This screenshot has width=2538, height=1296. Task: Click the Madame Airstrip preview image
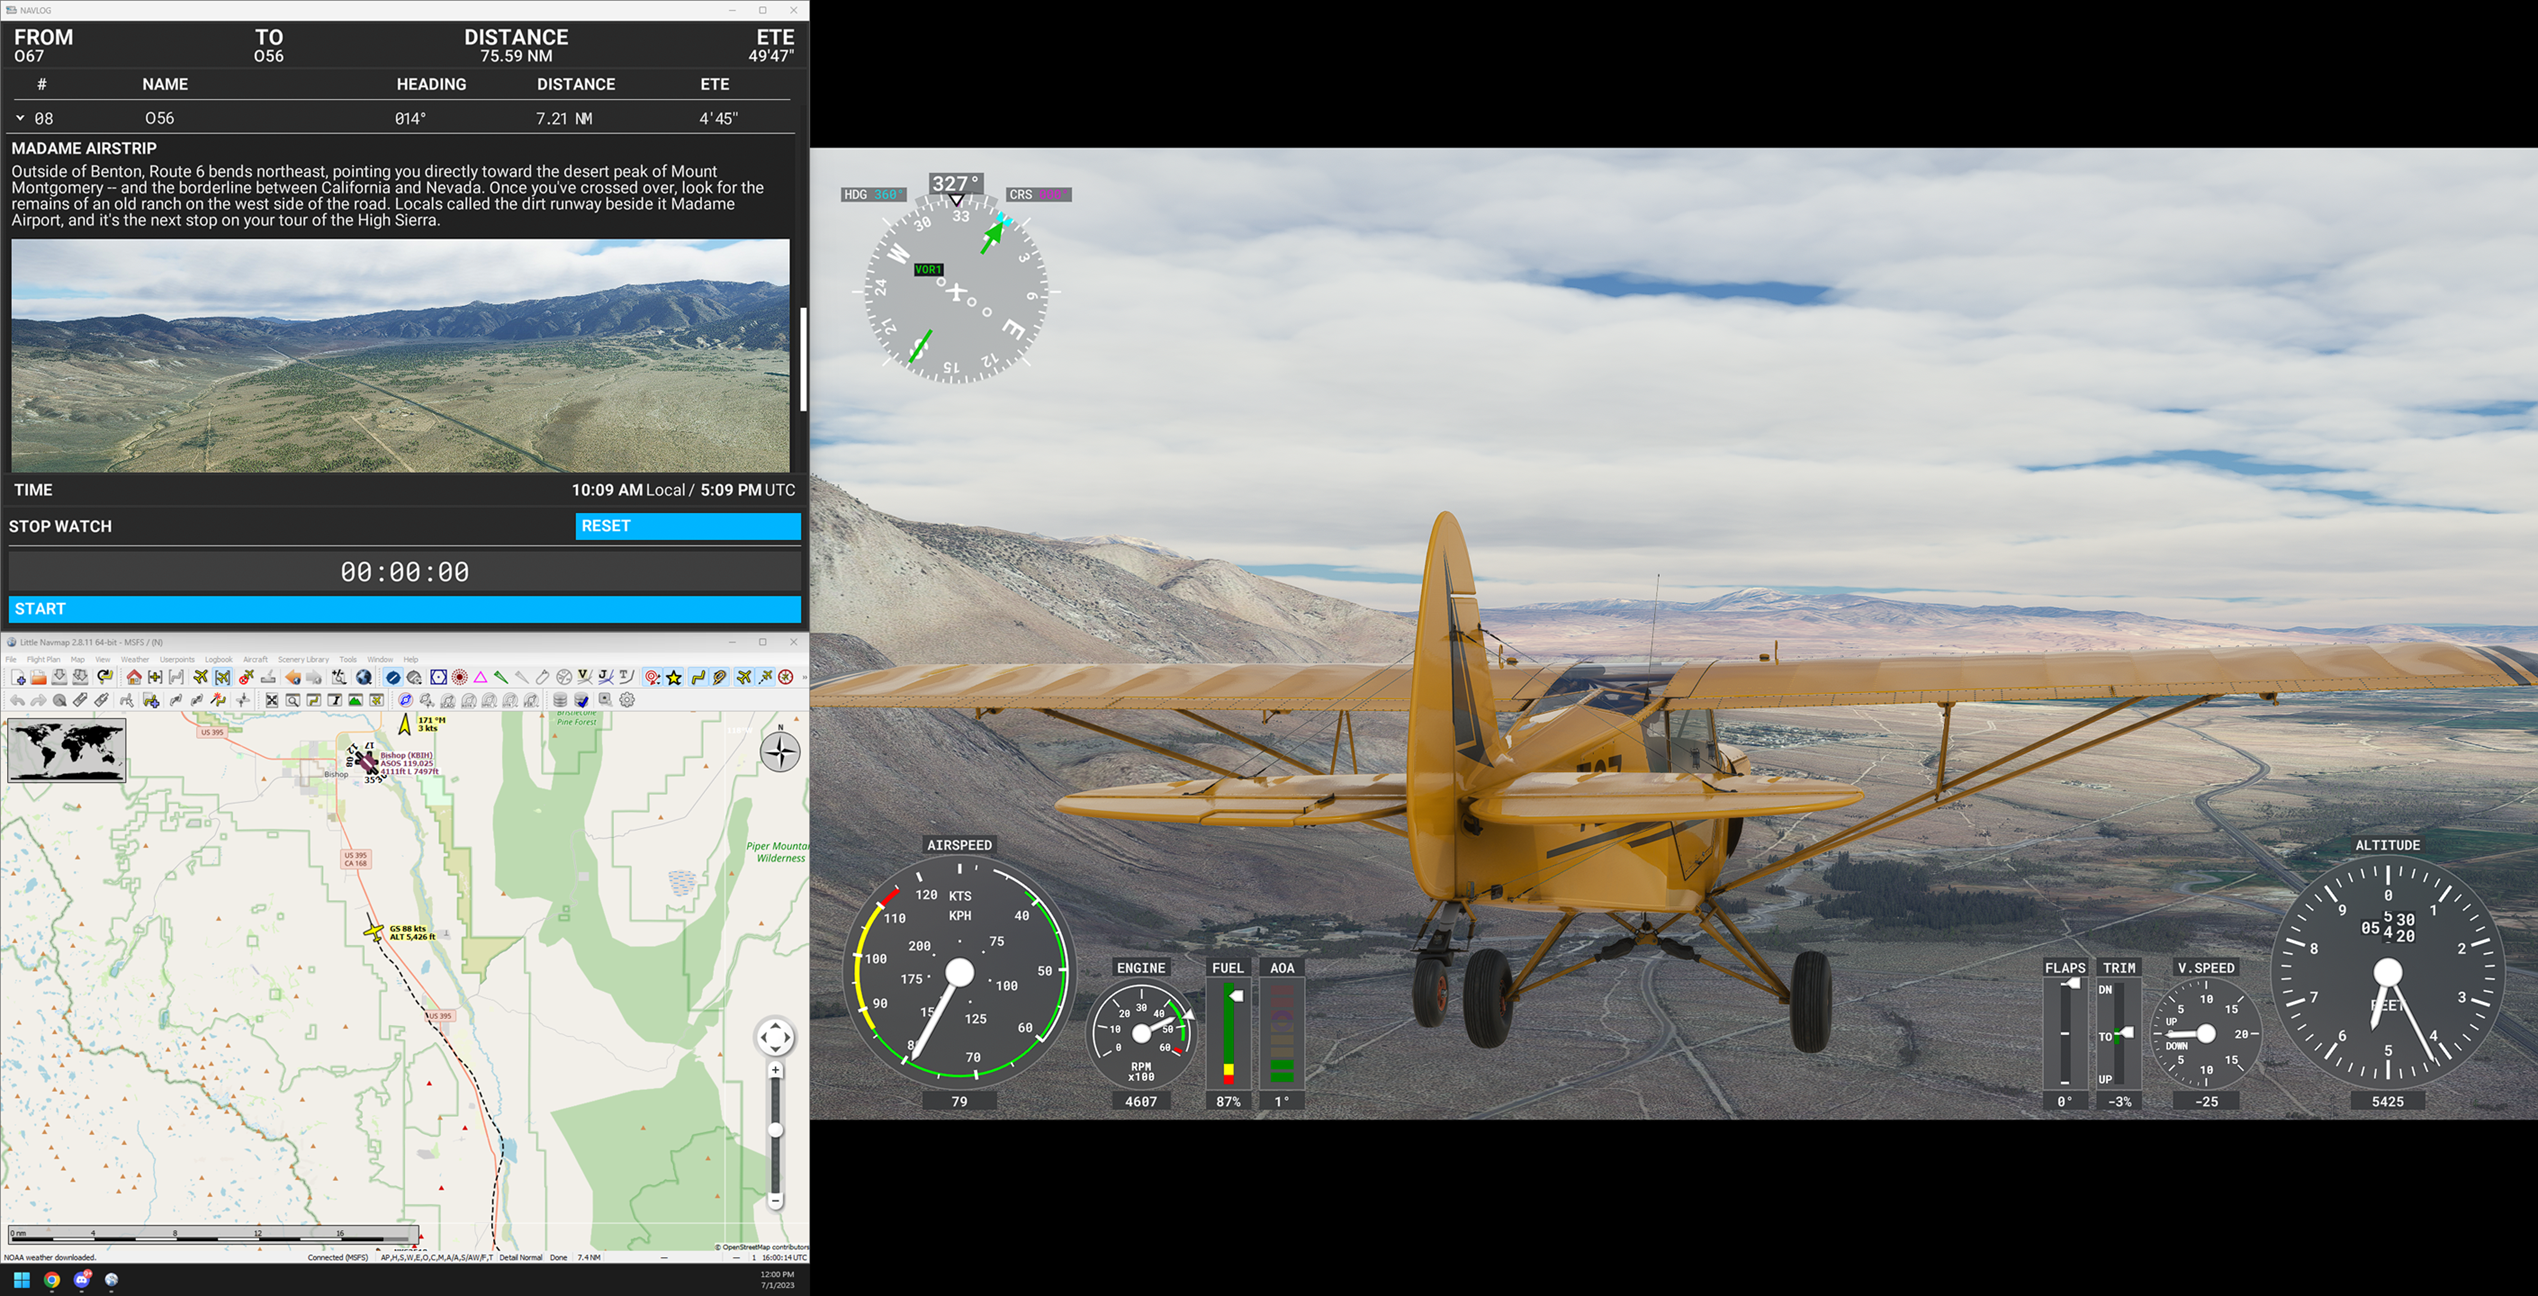click(400, 355)
